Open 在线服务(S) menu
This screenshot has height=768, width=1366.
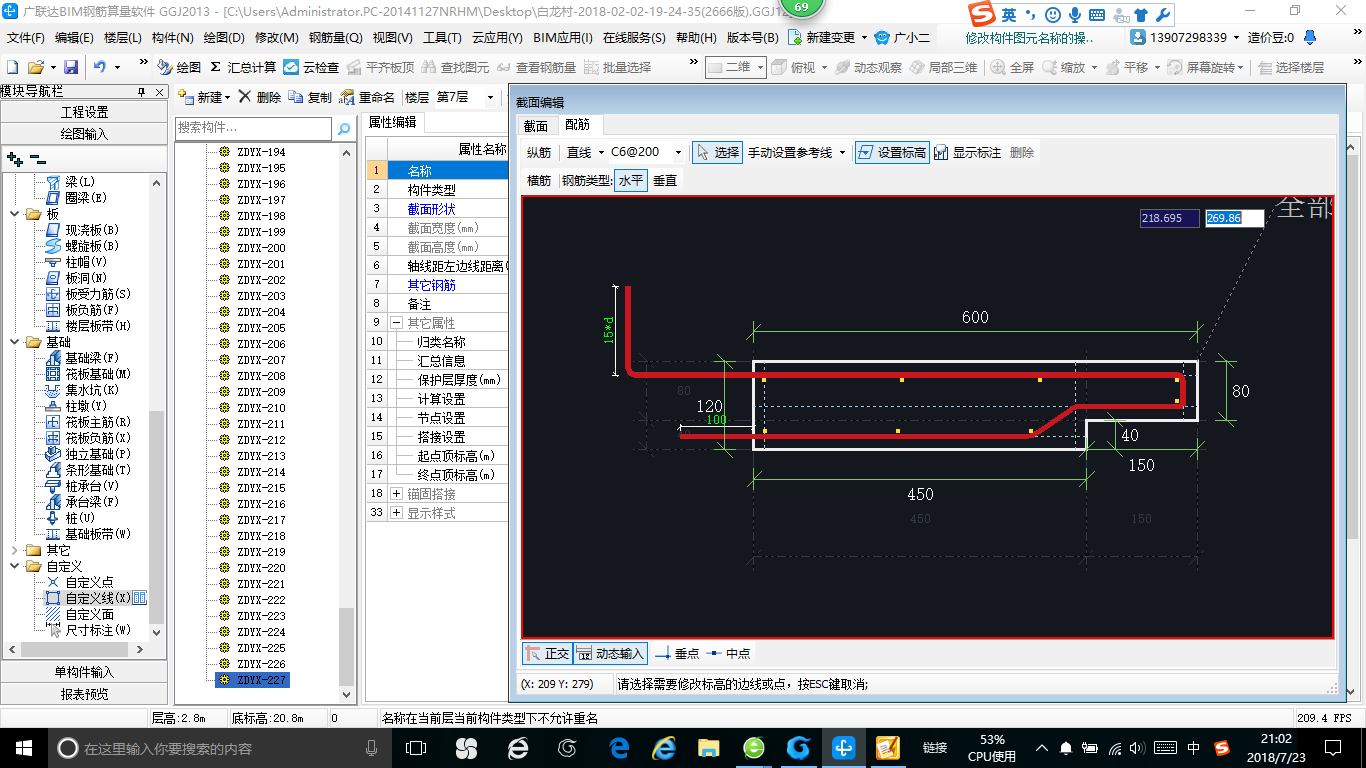coord(634,37)
